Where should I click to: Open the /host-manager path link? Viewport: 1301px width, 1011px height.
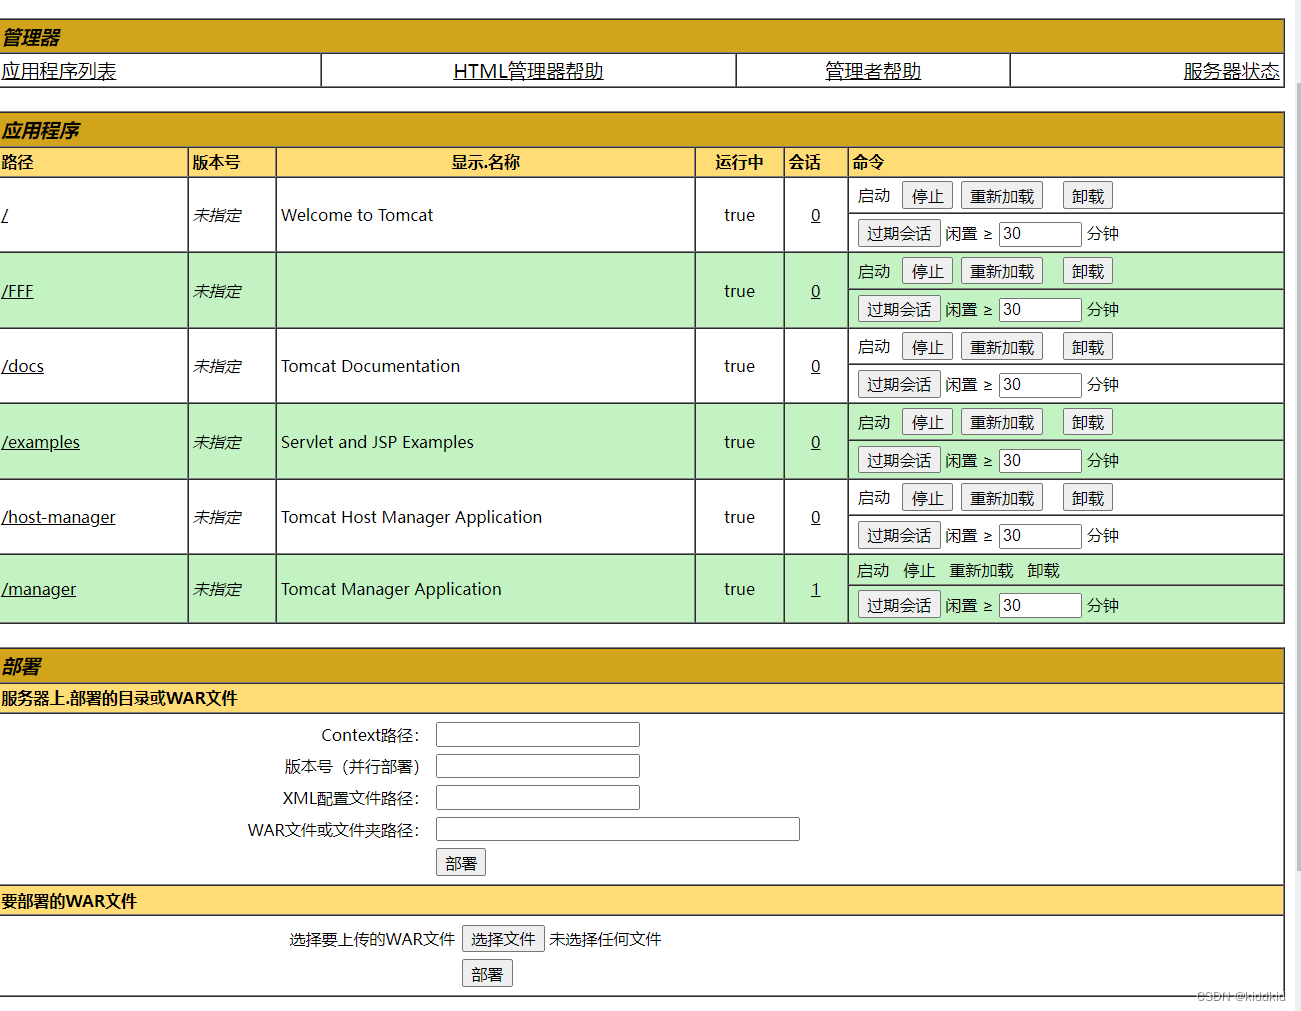pos(58,517)
